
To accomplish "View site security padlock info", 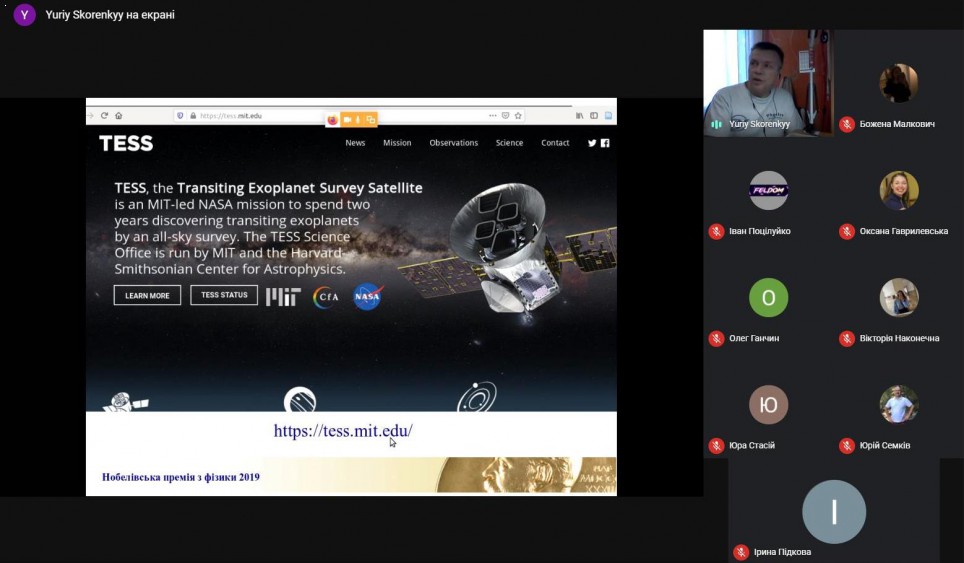I will click(193, 116).
